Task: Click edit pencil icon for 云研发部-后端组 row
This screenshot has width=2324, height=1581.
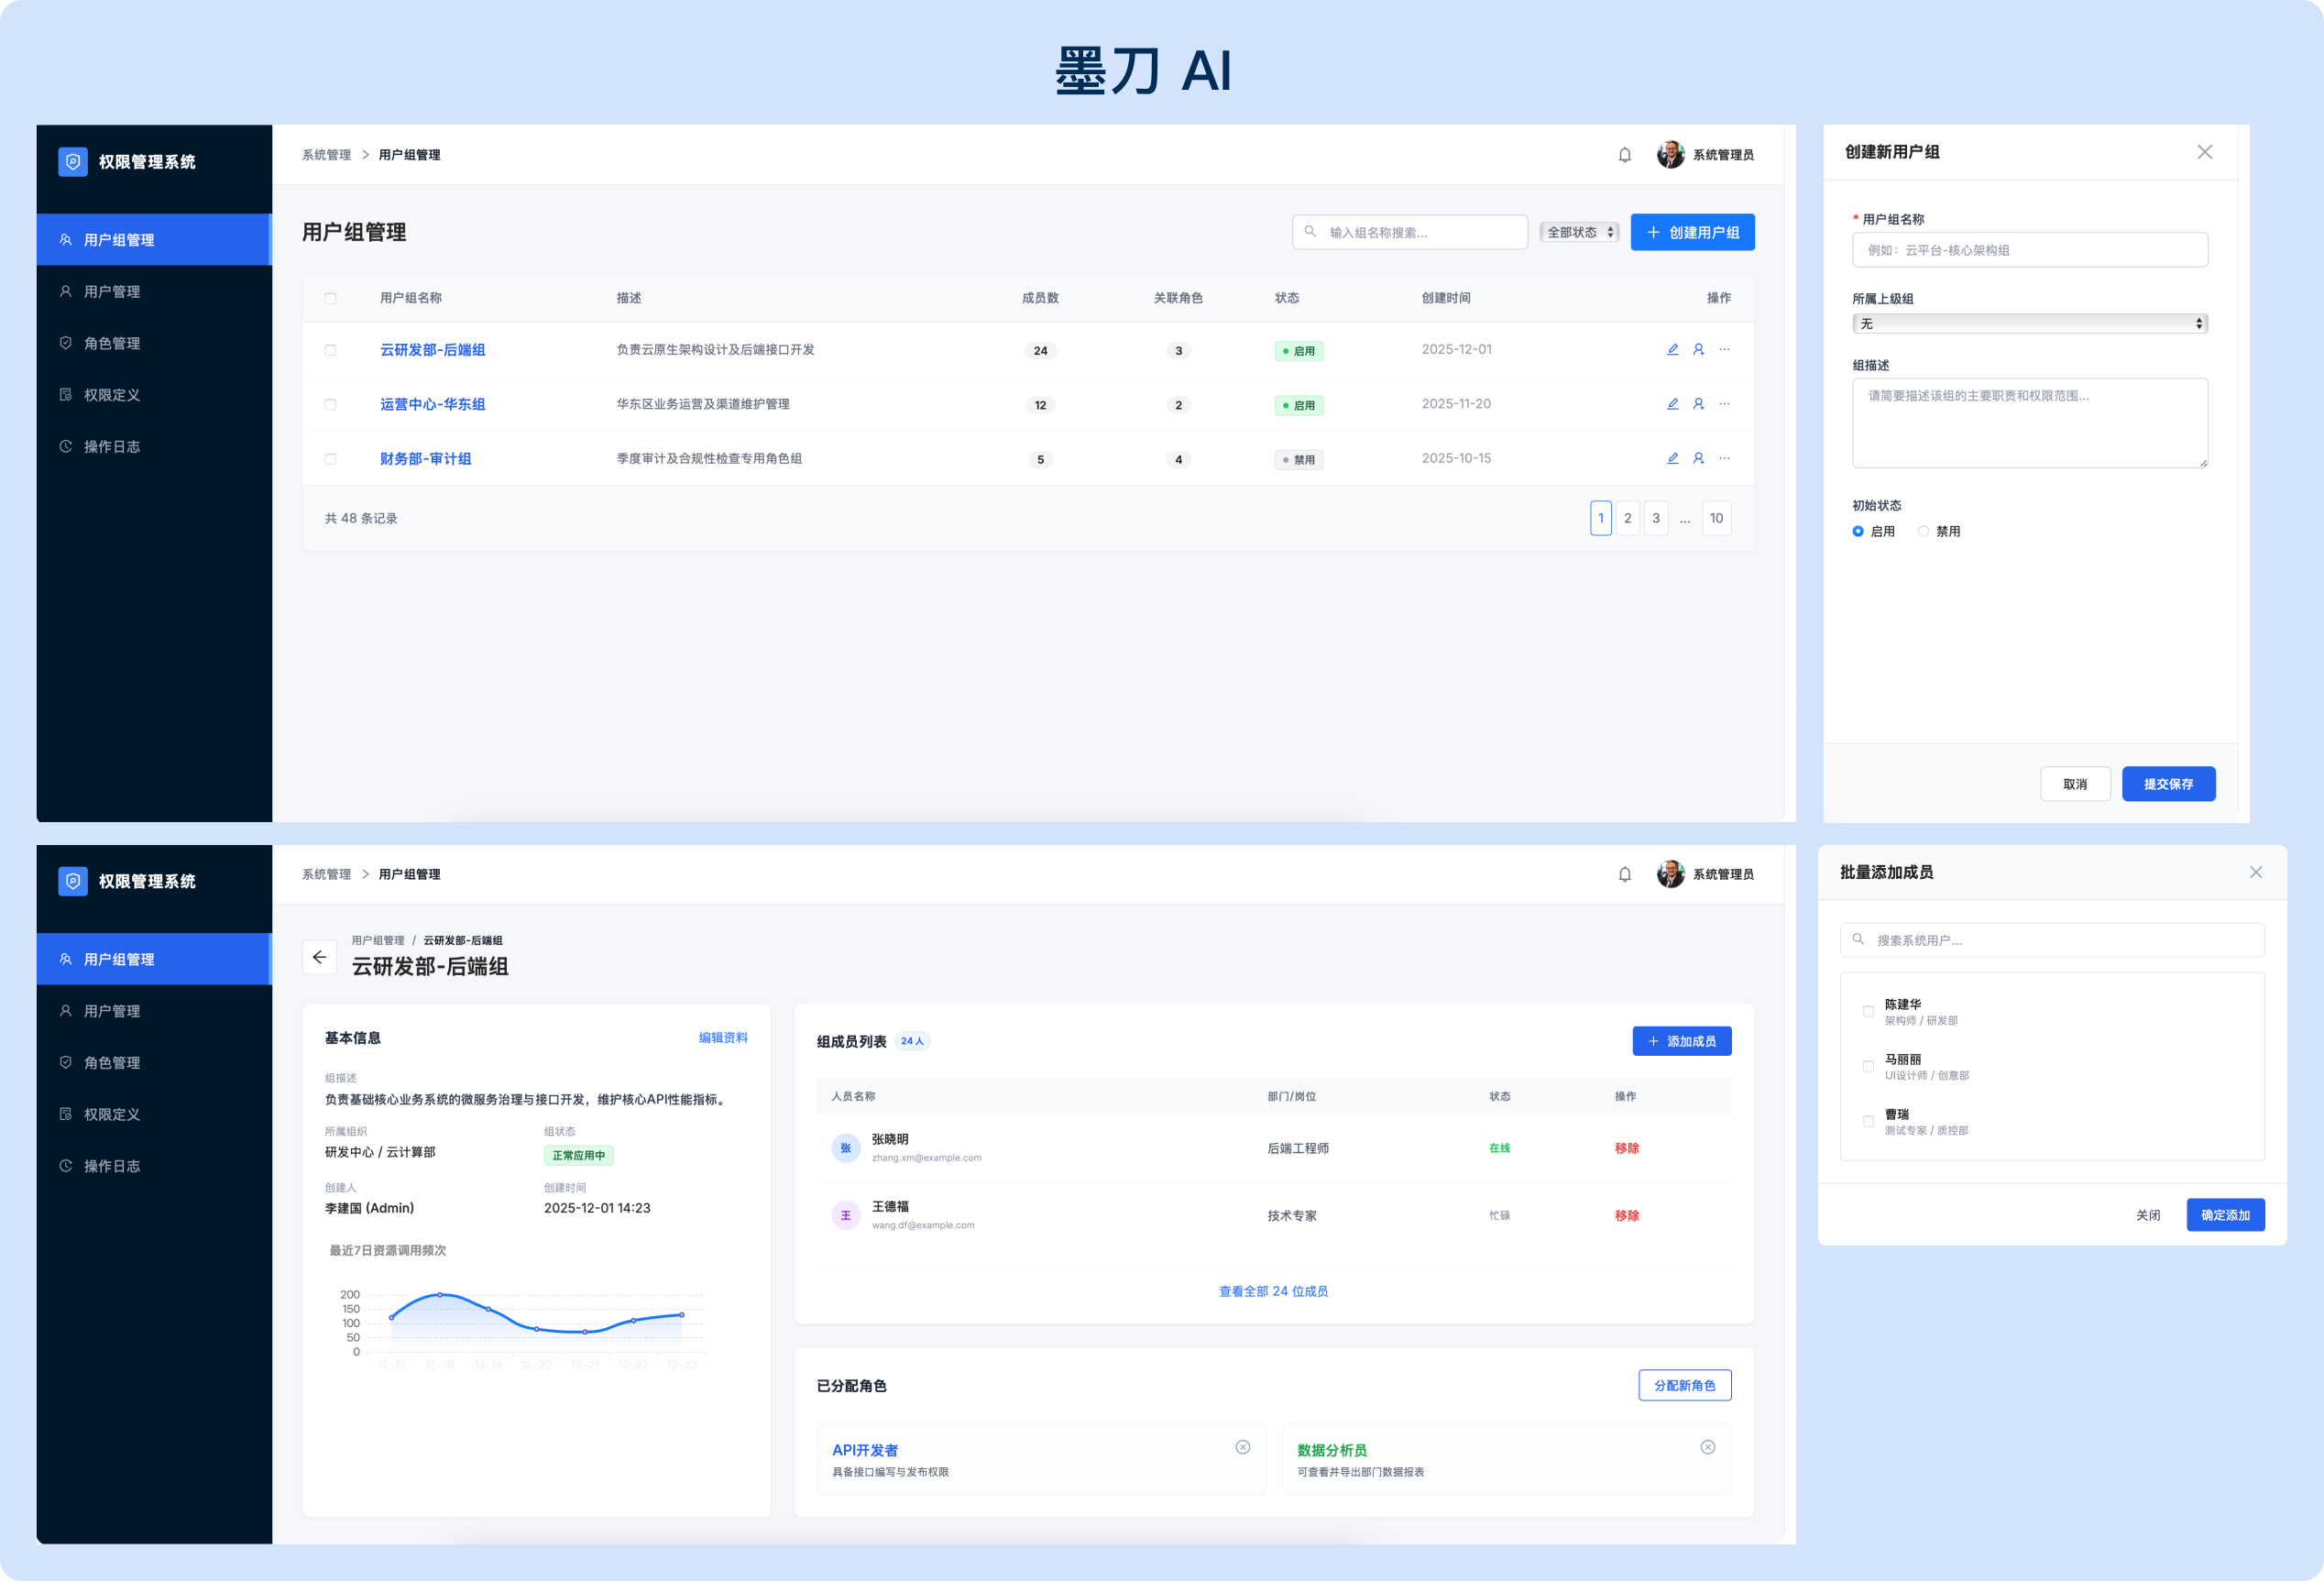Action: 1672,350
